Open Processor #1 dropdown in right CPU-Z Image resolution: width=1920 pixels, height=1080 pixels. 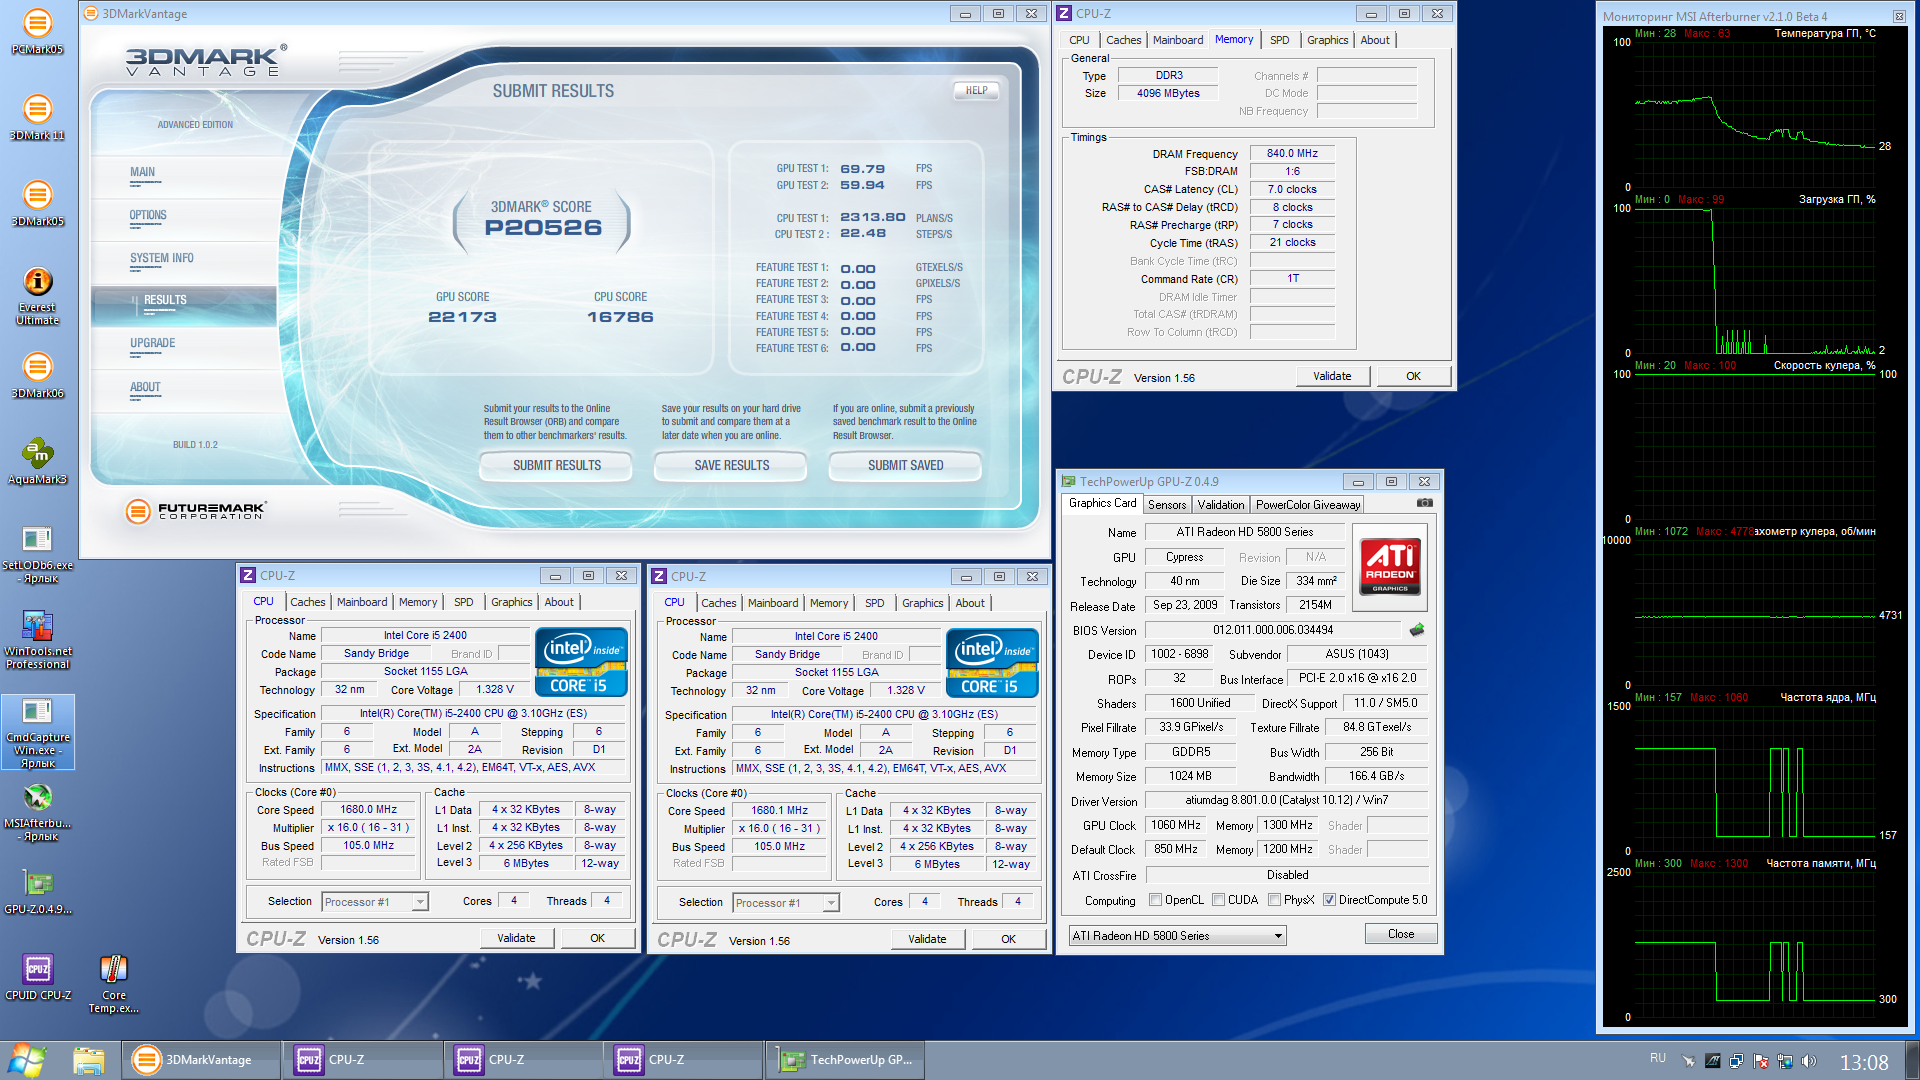click(x=785, y=903)
